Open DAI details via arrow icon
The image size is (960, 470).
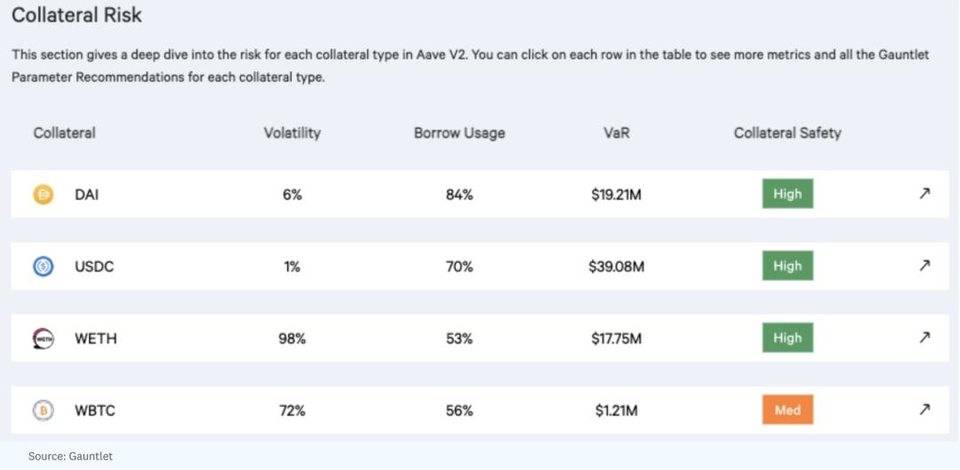(924, 193)
